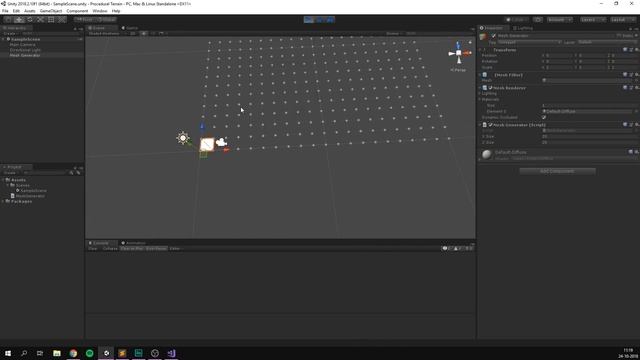The image size is (640, 360).
Task: Open the Edit menu
Action: 16,11
